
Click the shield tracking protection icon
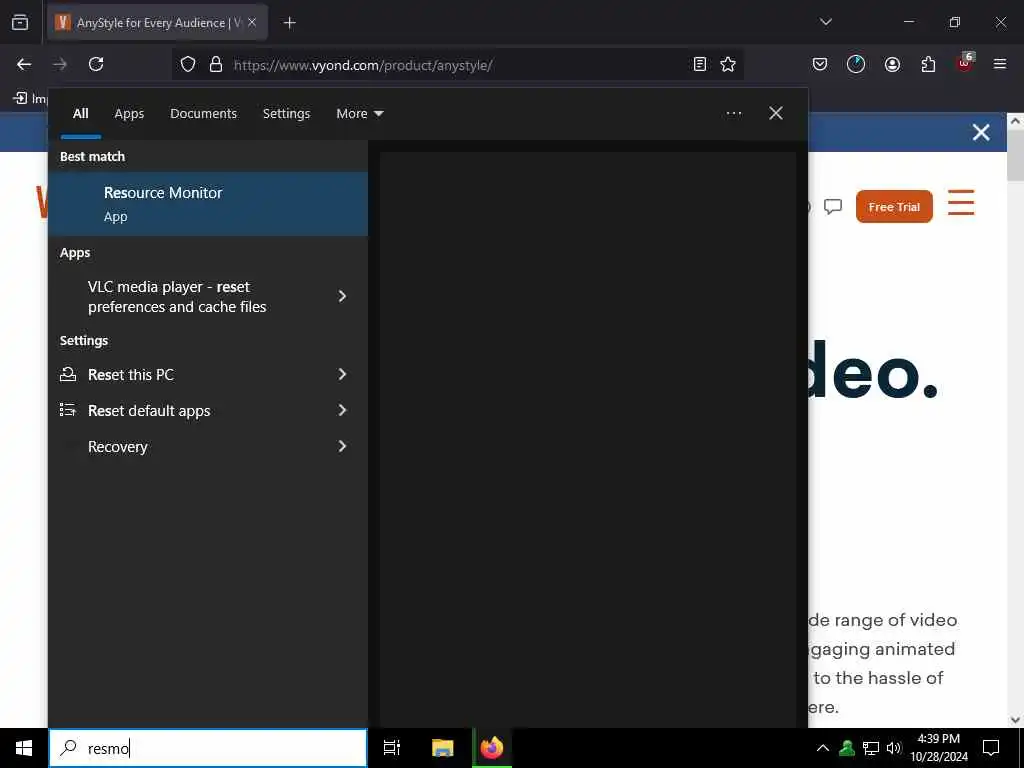click(x=188, y=65)
